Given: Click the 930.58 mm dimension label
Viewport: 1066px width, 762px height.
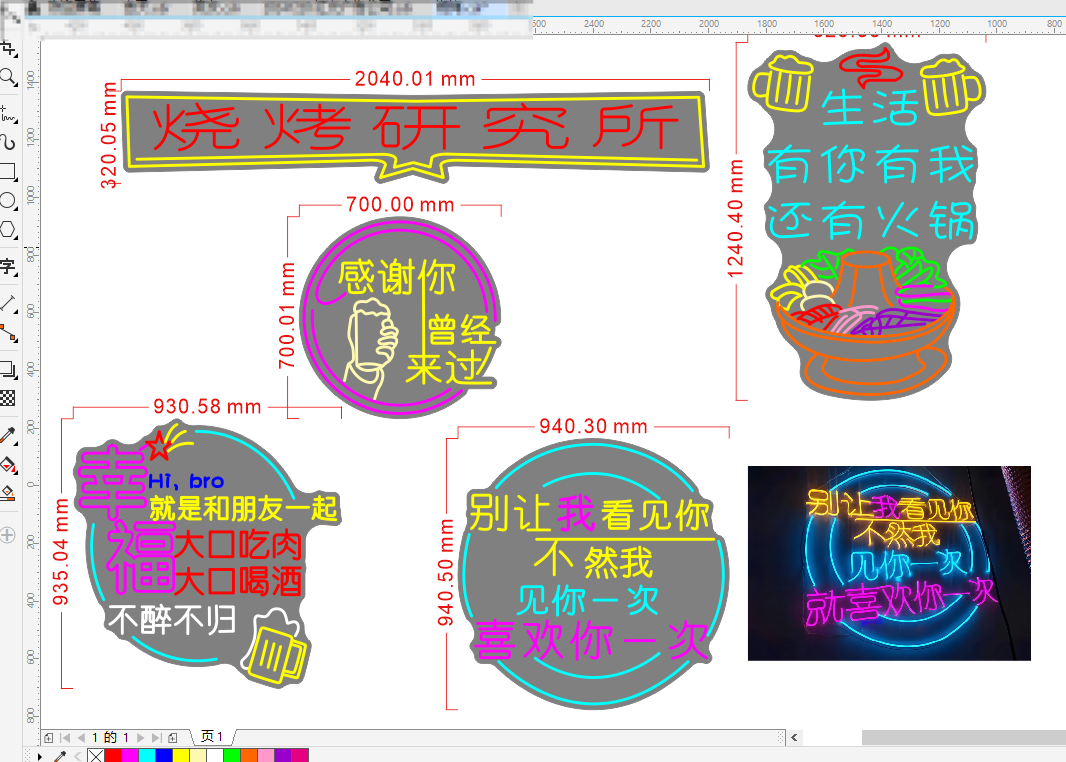Looking at the screenshot, I should [x=207, y=406].
